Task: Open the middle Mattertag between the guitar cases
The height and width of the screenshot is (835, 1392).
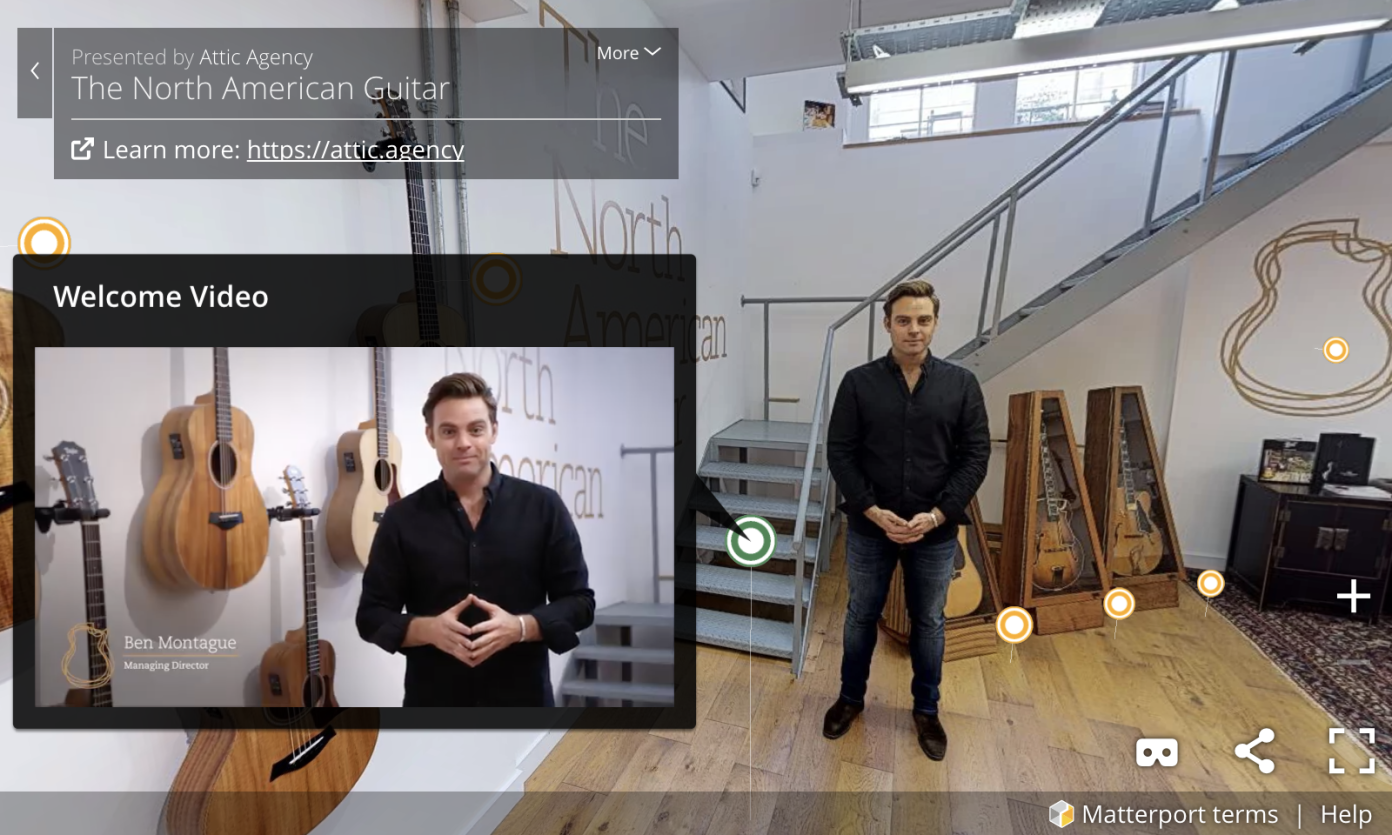Action: tap(1117, 603)
